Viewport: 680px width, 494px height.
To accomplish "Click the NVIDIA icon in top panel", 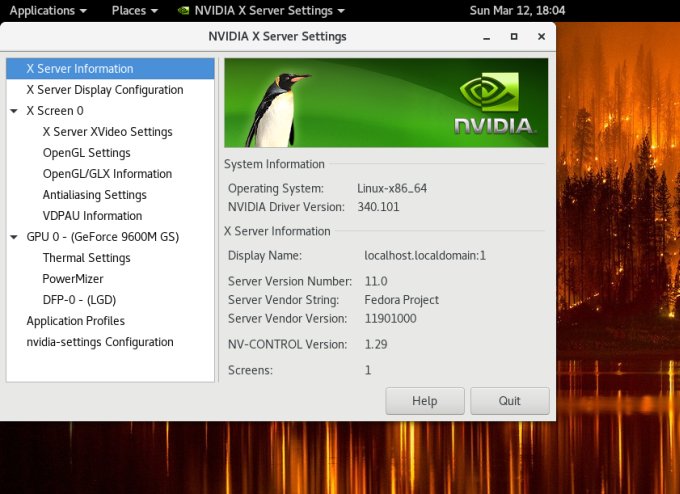I will tap(183, 11).
